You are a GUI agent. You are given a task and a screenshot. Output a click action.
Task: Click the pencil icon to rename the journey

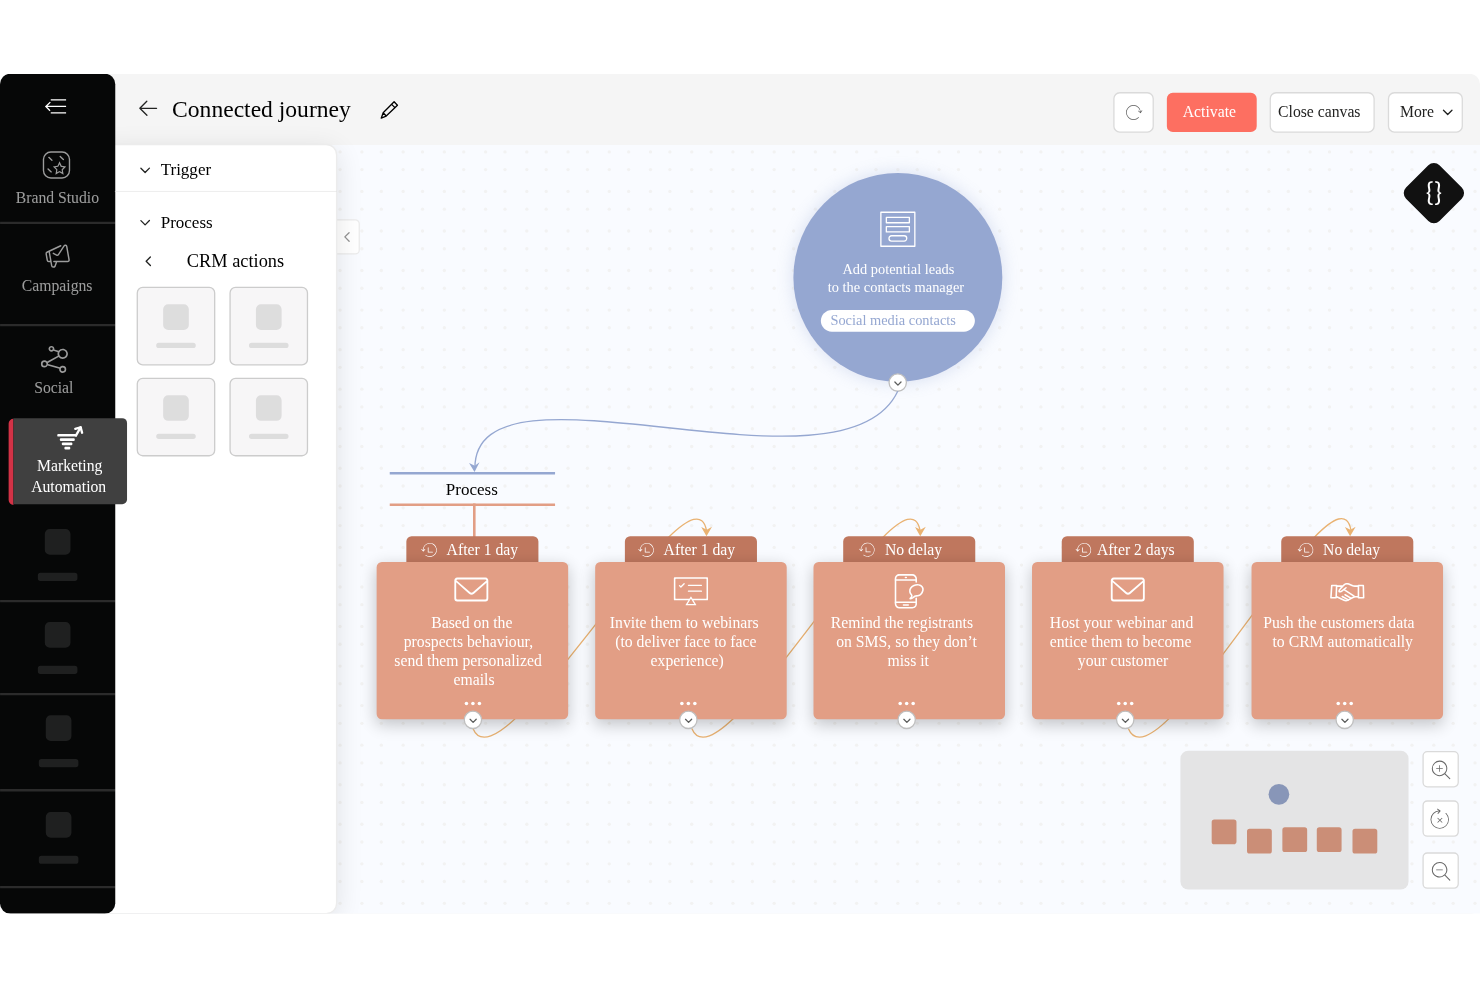389,109
